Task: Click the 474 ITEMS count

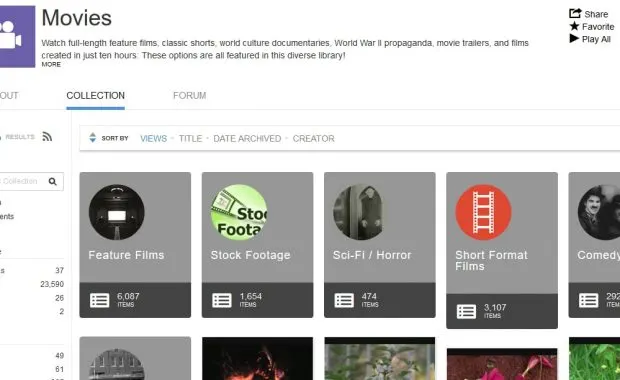Action: pos(370,300)
